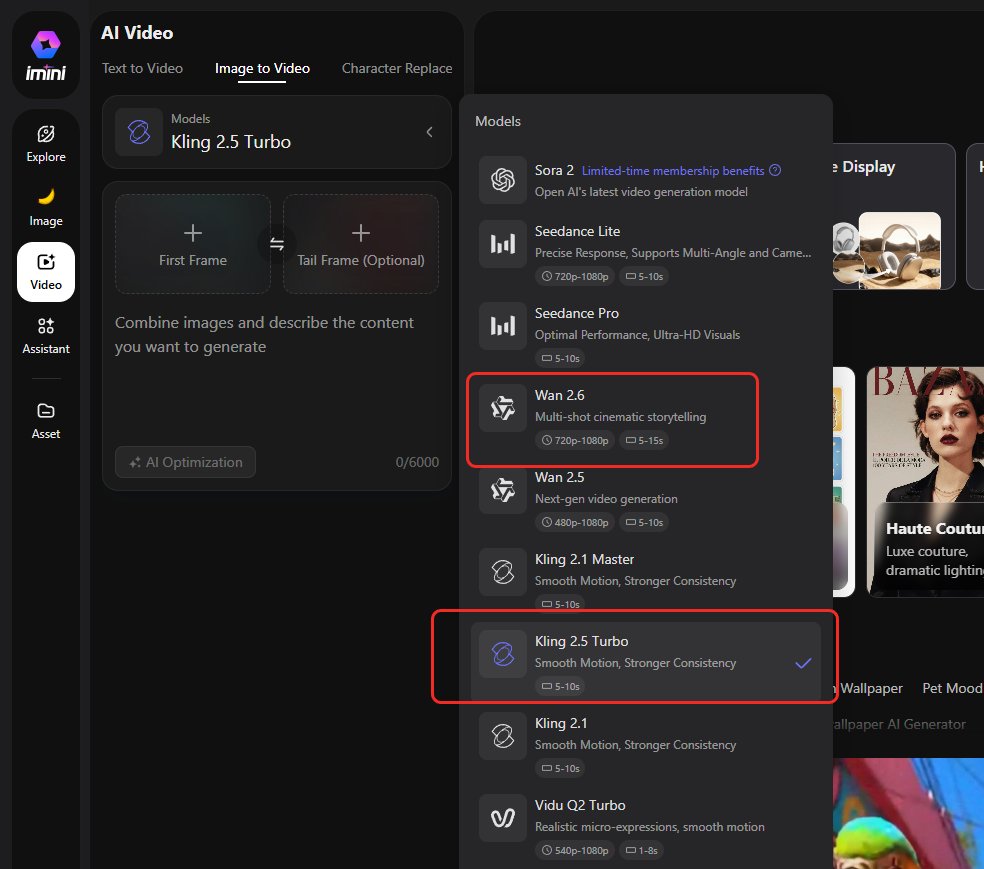Open the Image section in sidebar

tap(46, 207)
